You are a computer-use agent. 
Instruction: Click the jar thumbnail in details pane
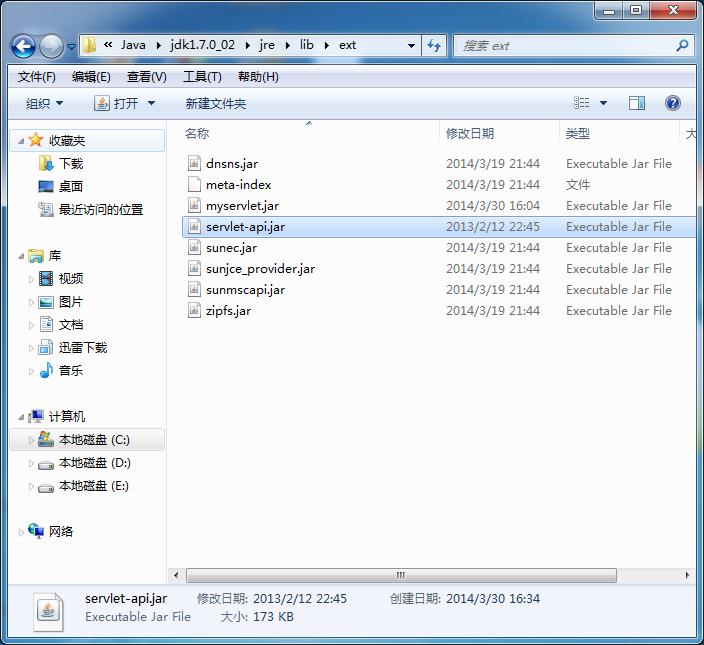tap(48, 611)
